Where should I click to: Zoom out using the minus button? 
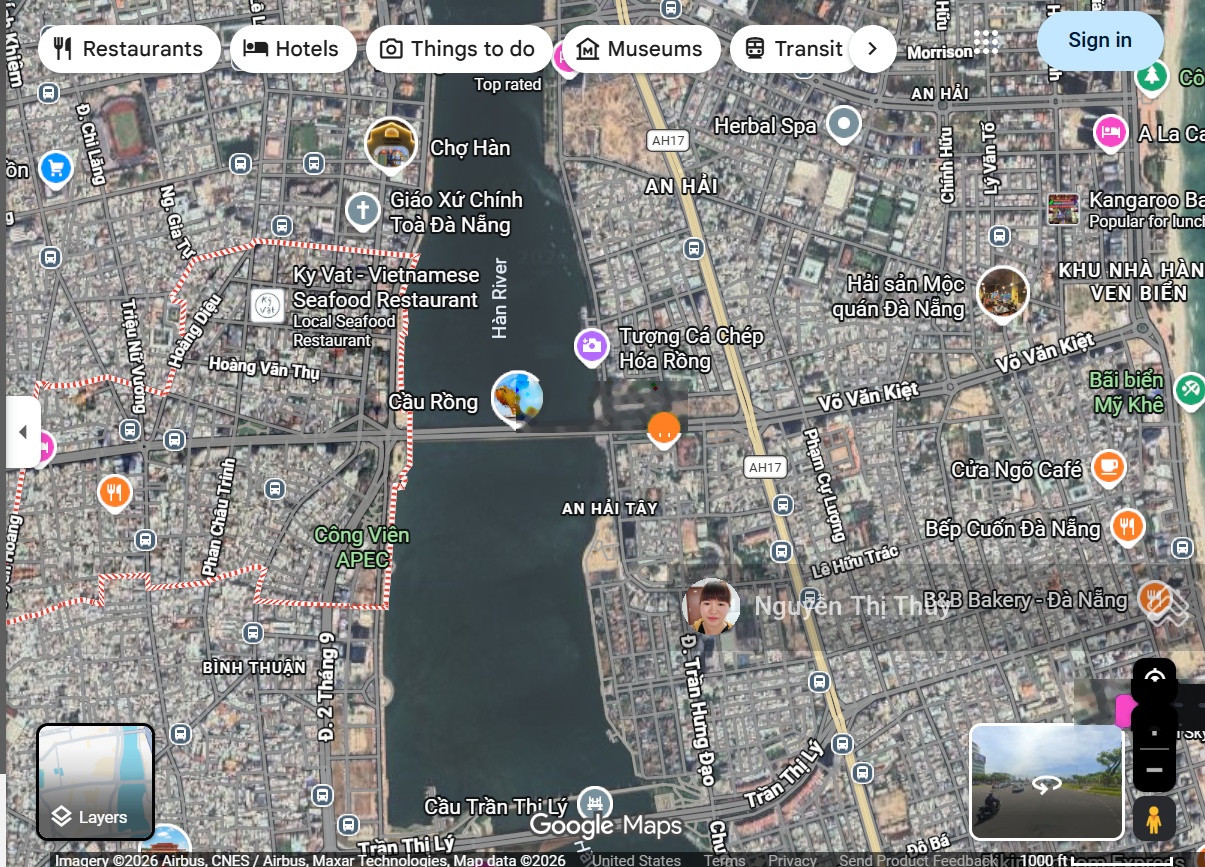point(1154,770)
